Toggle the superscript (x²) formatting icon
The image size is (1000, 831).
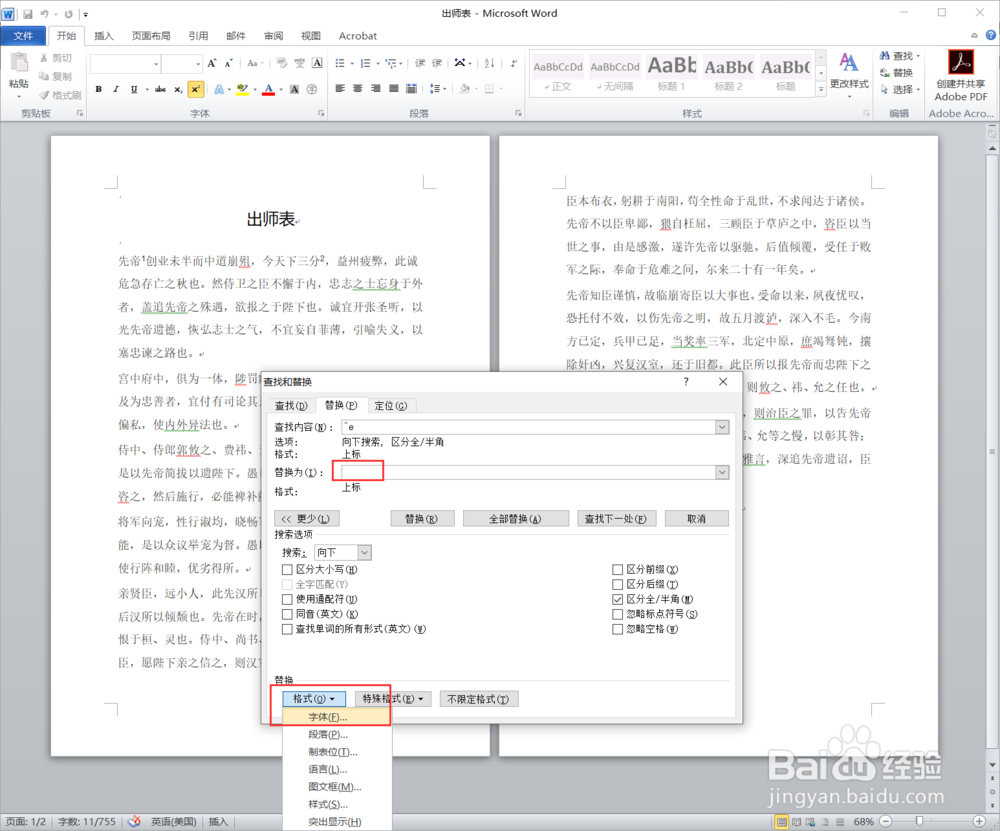point(196,89)
